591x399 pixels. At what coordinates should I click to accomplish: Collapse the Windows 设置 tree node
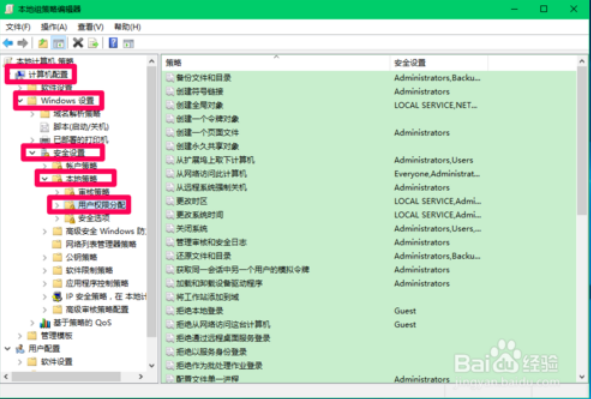tap(20, 101)
